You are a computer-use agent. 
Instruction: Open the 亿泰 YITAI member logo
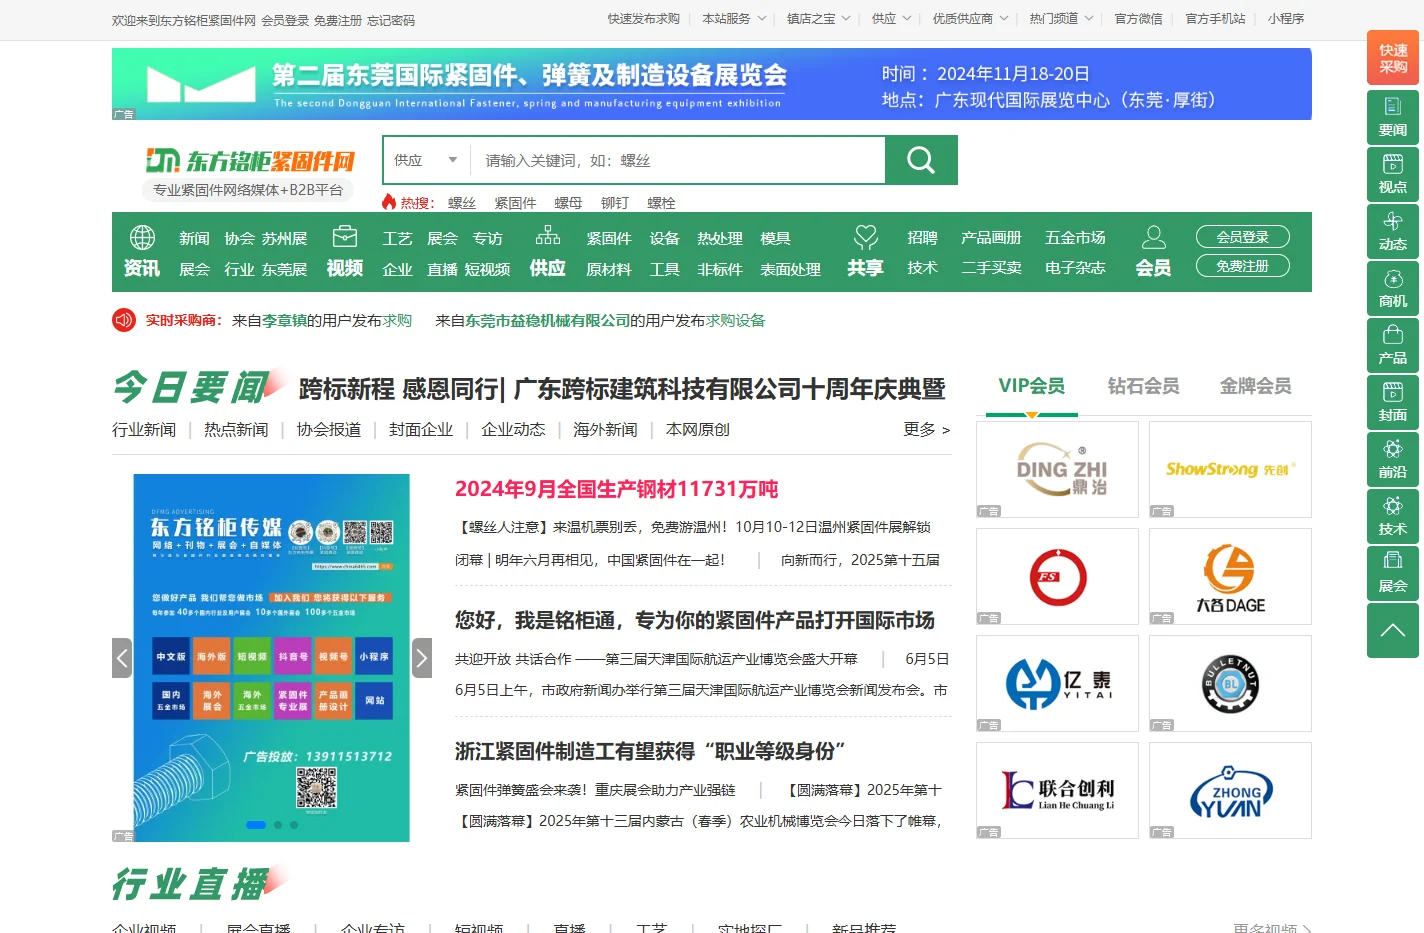1057,683
